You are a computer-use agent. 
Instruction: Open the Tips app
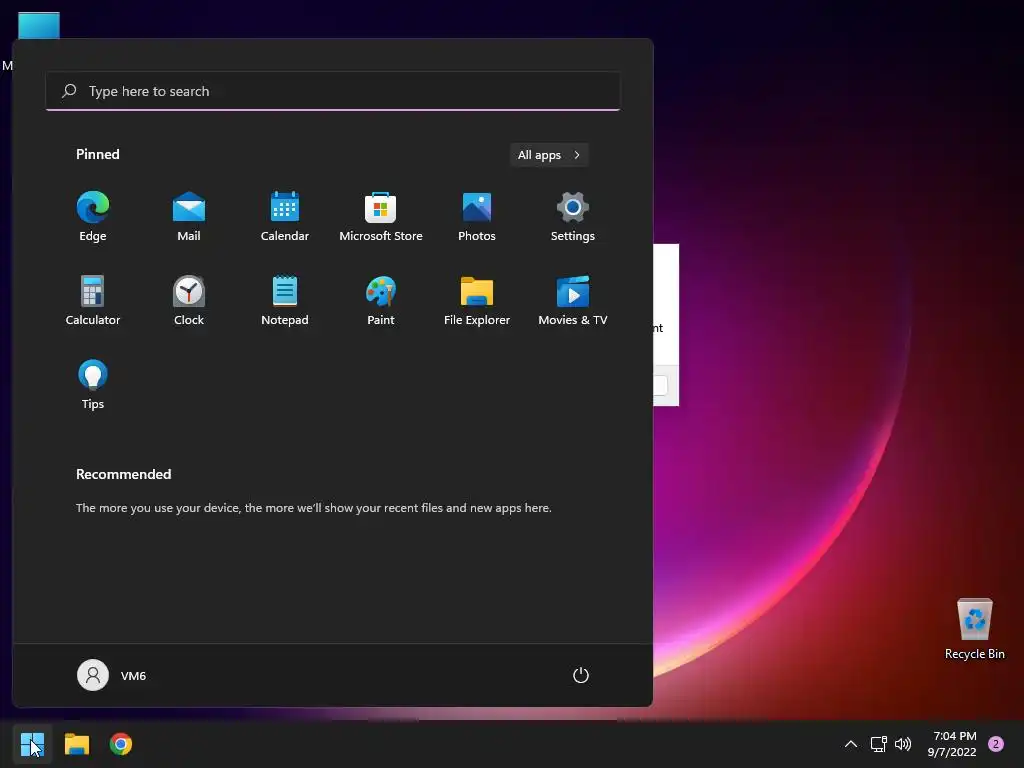click(x=93, y=385)
